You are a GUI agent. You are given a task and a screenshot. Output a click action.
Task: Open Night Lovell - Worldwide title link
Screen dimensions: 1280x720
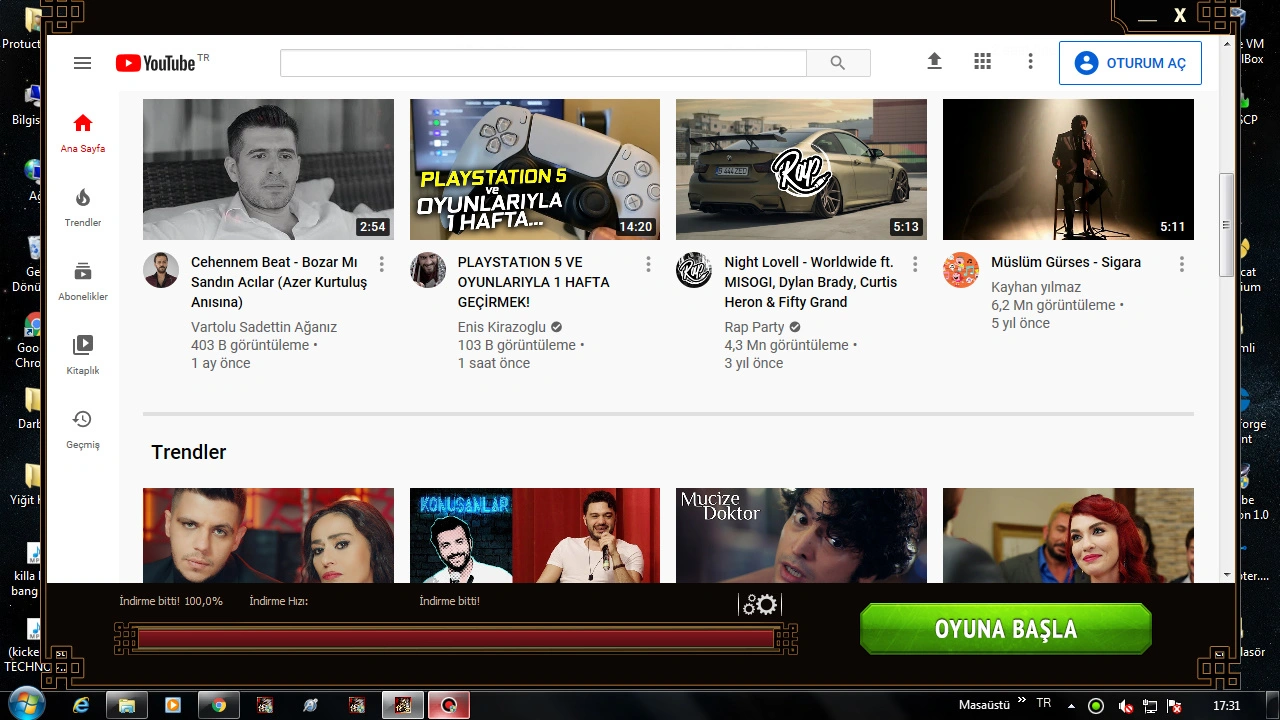811,282
